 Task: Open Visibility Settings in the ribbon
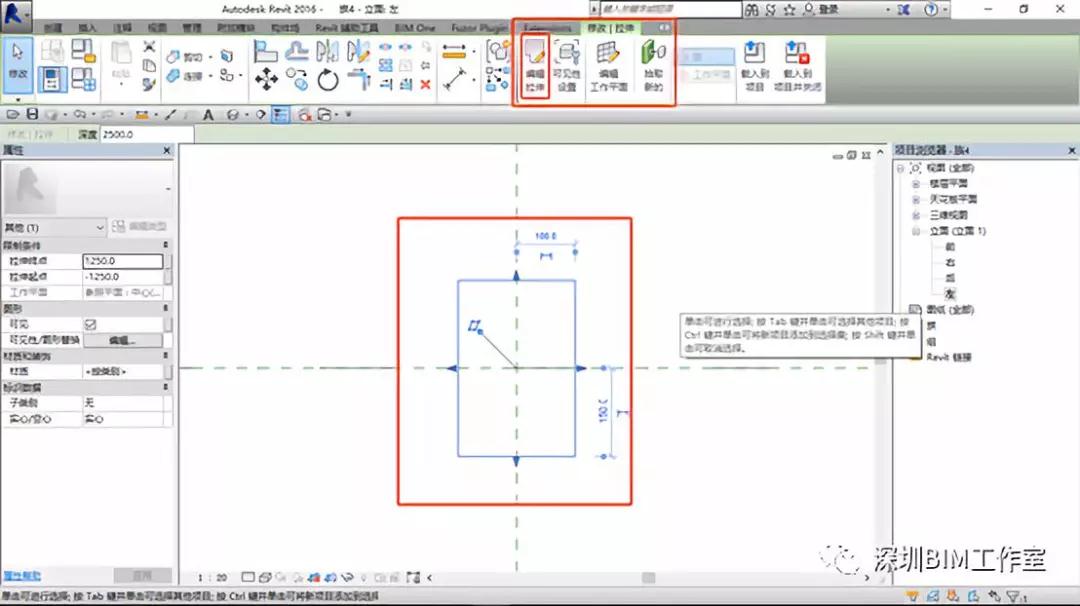[567, 66]
